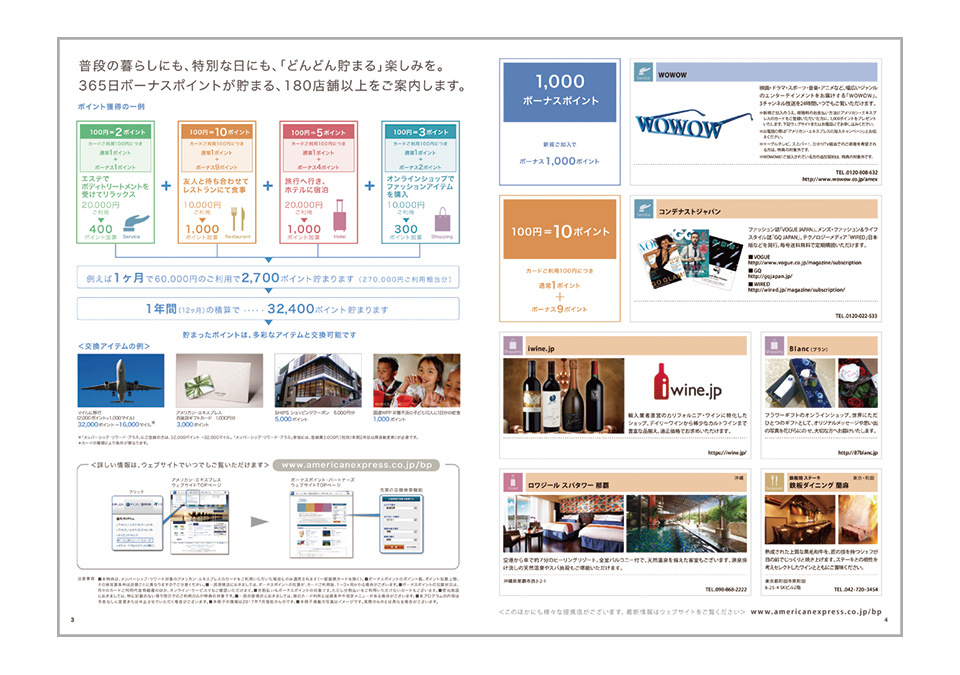
Task: Click the Restaurant icon beside 鉄板ダイニング header
Action: click(x=774, y=482)
